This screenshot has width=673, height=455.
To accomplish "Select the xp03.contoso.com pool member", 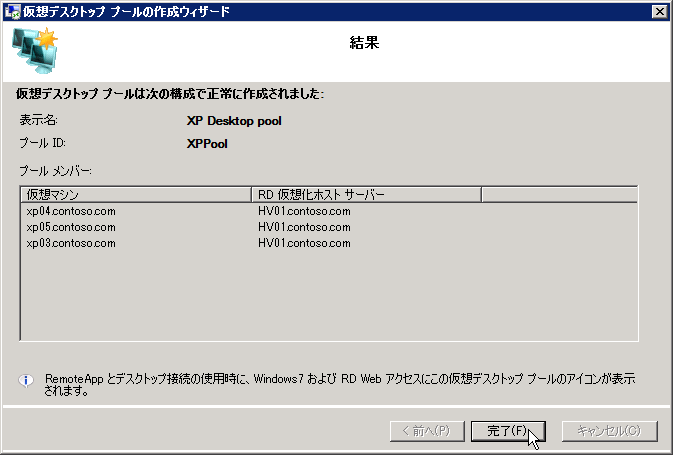I will pyautogui.click(x=71, y=243).
